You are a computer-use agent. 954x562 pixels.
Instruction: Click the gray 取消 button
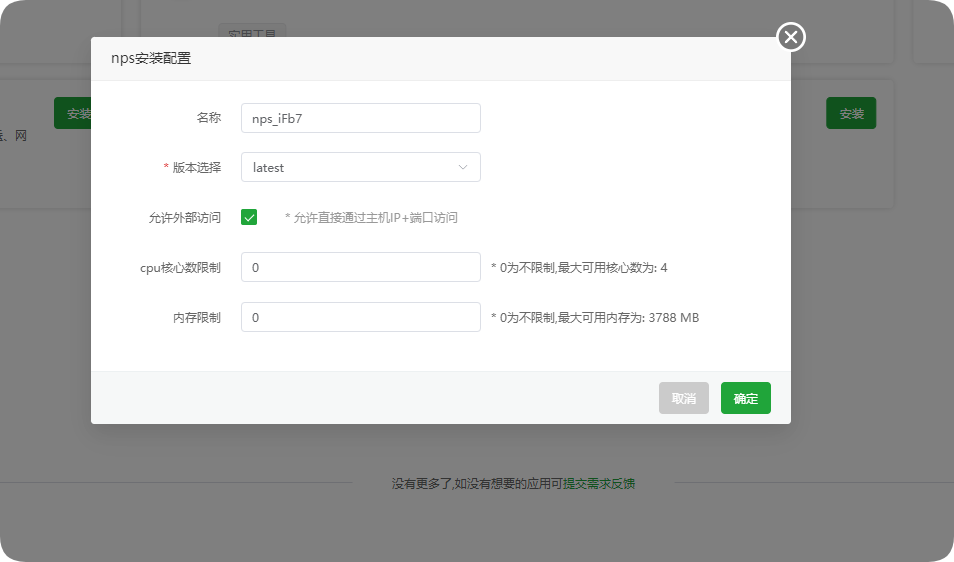[x=684, y=398]
